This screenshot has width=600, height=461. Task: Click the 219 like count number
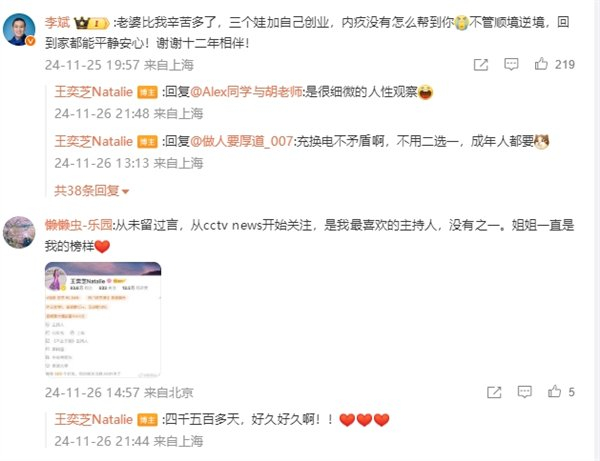point(565,64)
